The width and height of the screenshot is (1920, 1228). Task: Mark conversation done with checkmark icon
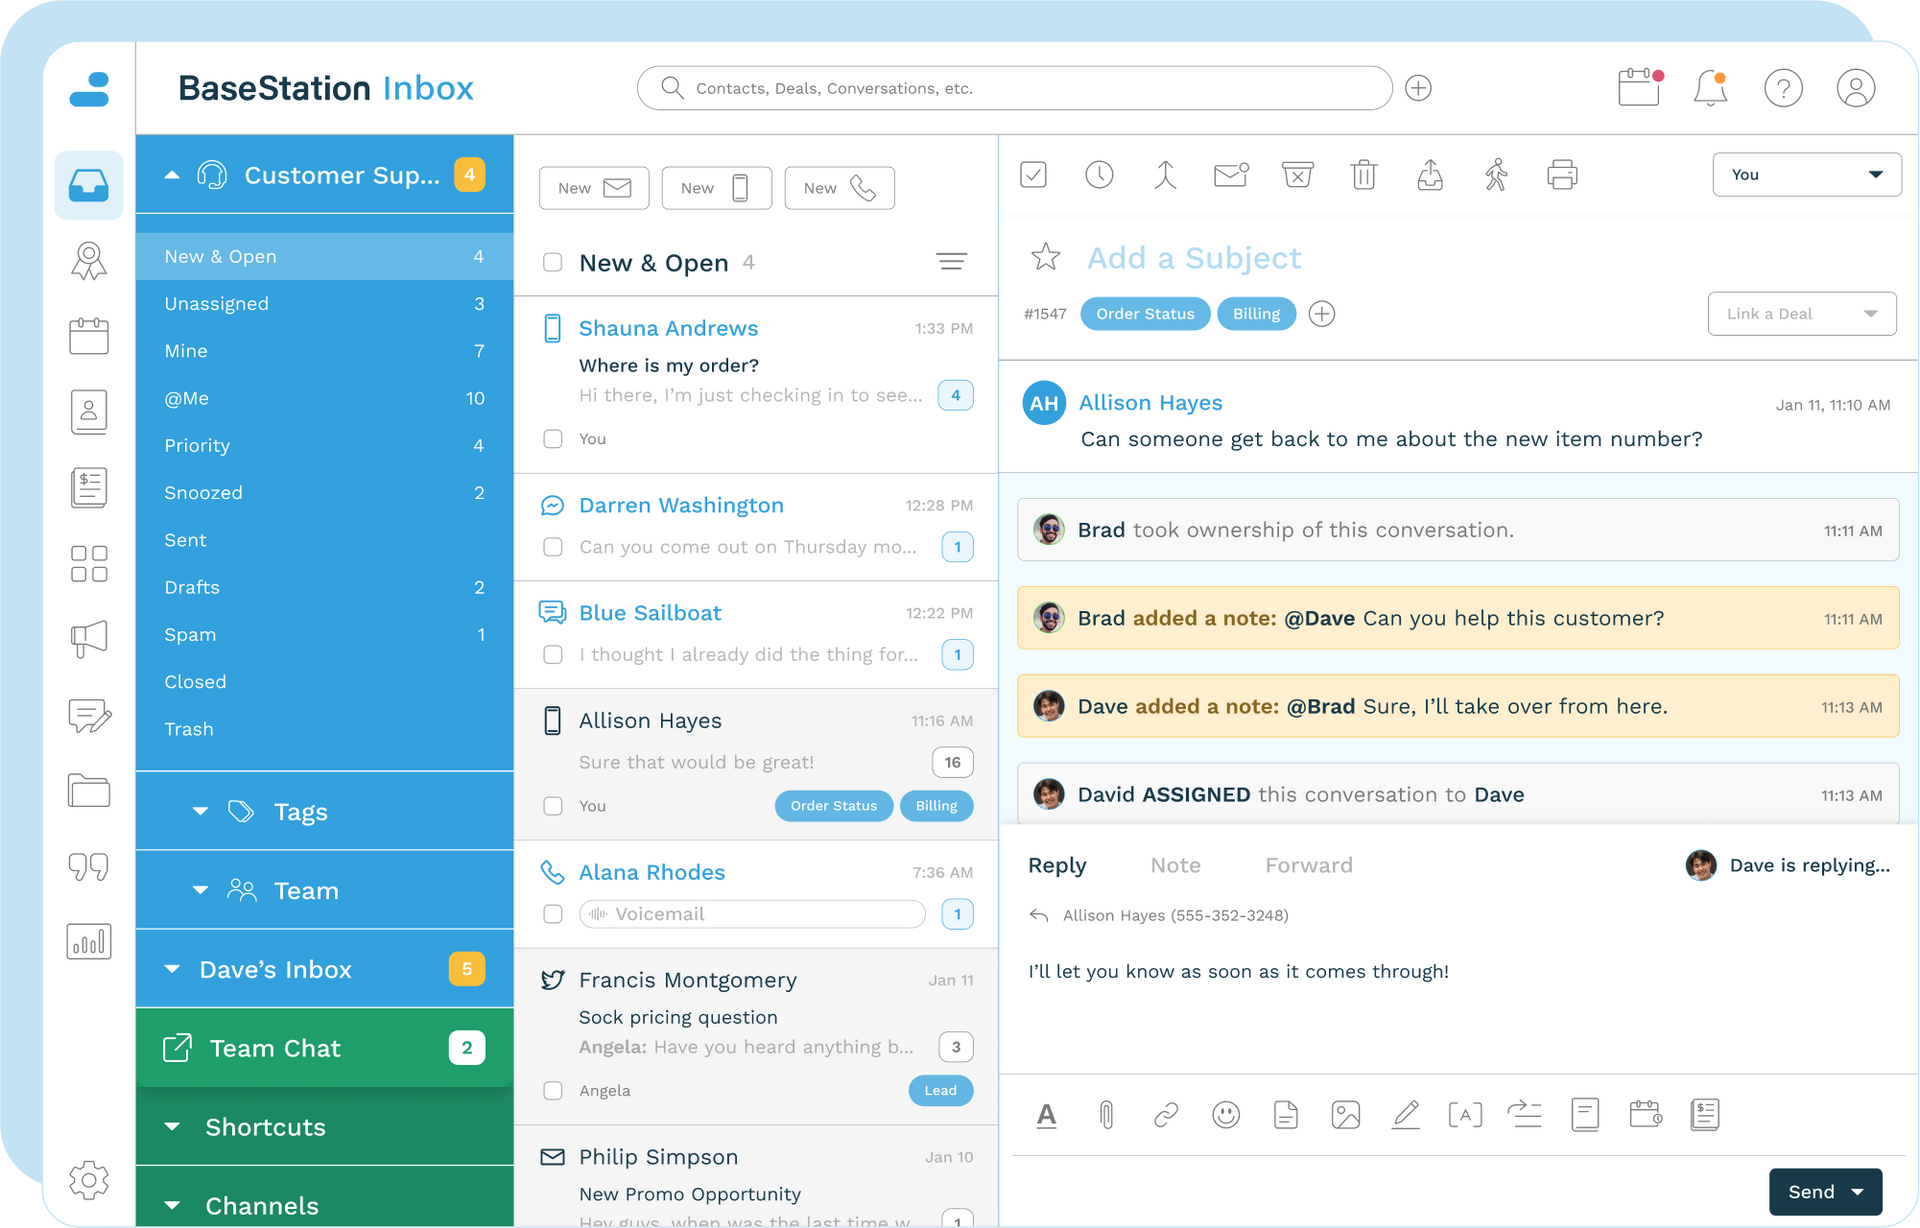[x=1033, y=175]
